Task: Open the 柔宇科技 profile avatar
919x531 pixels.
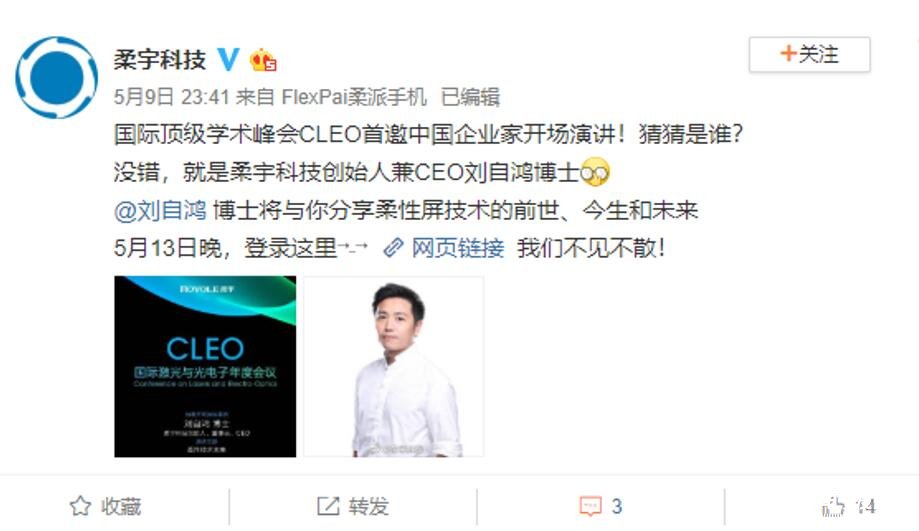Action: tap(56, 77)
